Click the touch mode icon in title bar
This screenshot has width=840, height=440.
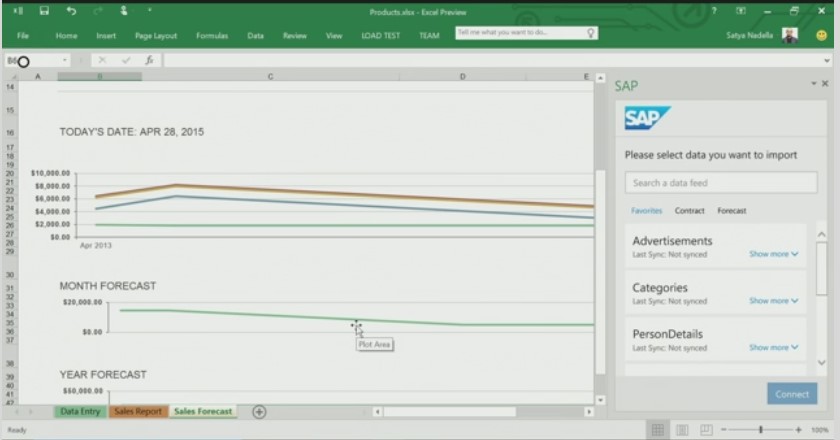pos(124,11)
